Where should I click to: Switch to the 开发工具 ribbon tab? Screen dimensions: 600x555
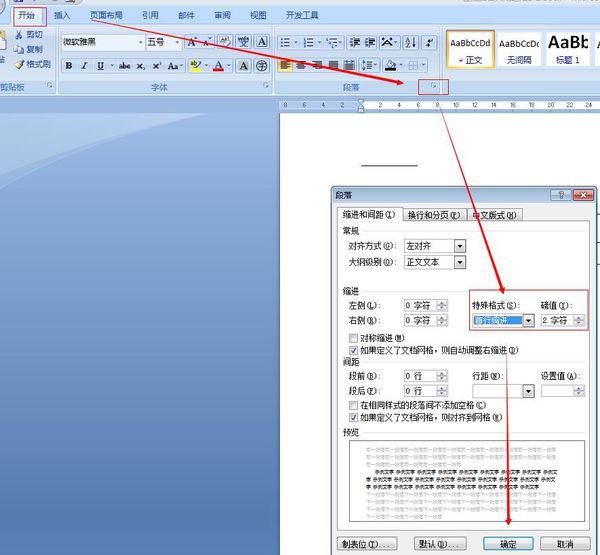point(302,15)
